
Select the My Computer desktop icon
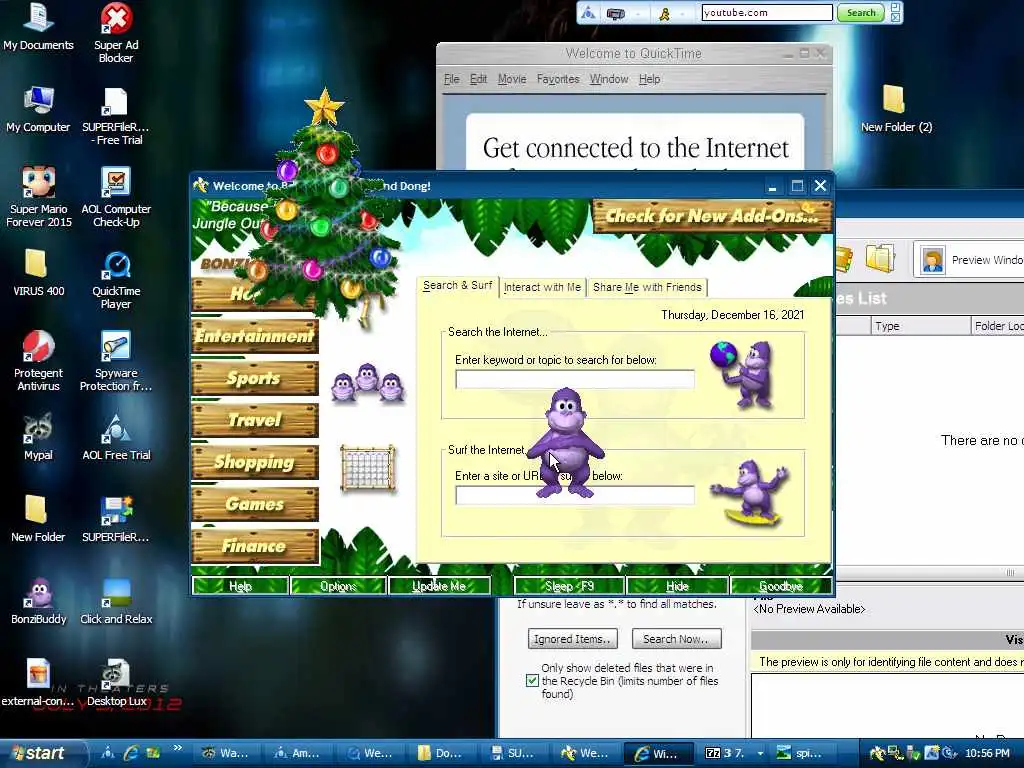click(38, 109)
